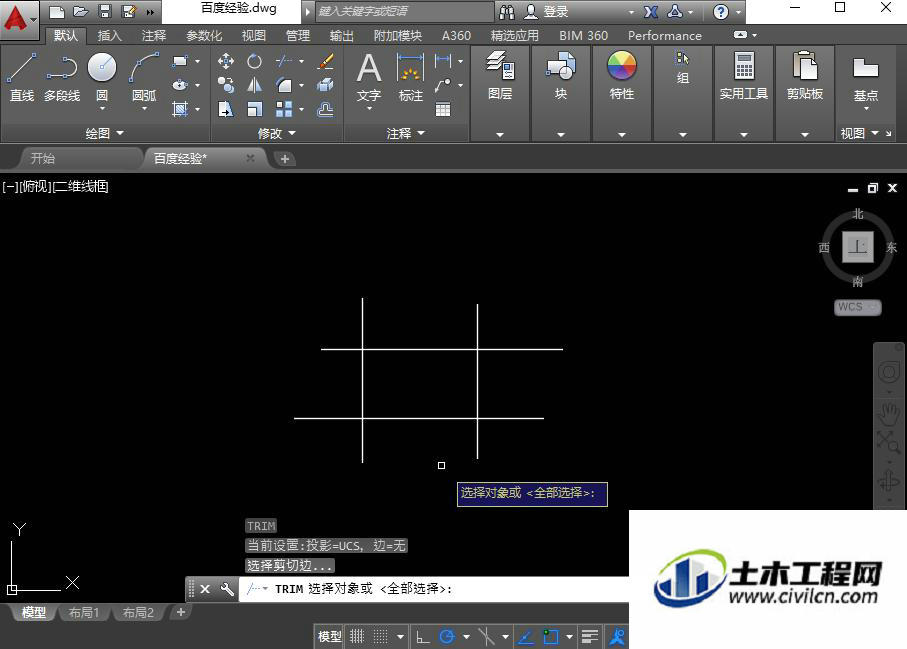Select the Offset tool
Viewport: 907px width, 649px height.
pos(326,109)
